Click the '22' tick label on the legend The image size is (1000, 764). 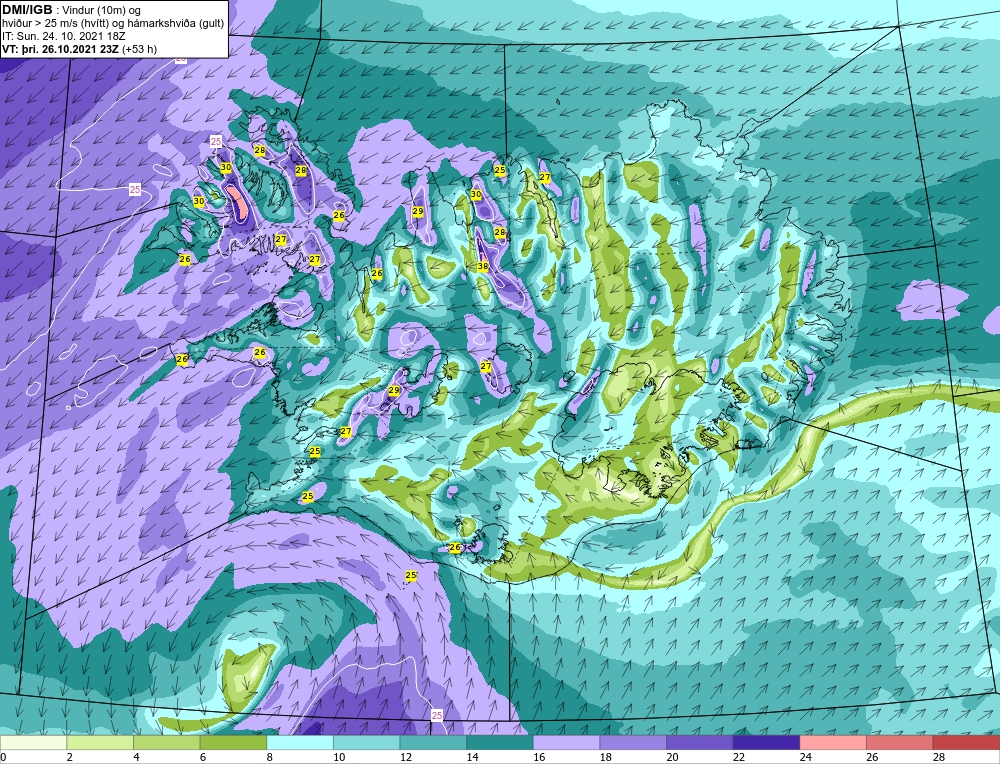coord(739,757)
